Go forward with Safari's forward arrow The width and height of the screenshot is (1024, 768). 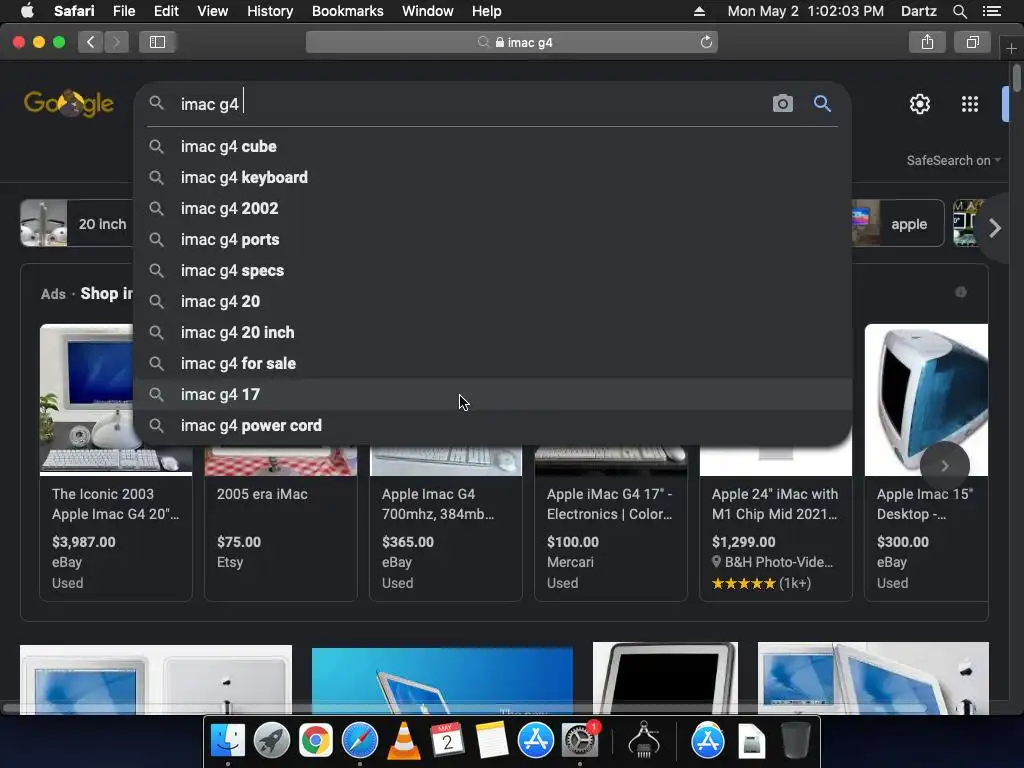coord(116,42)
